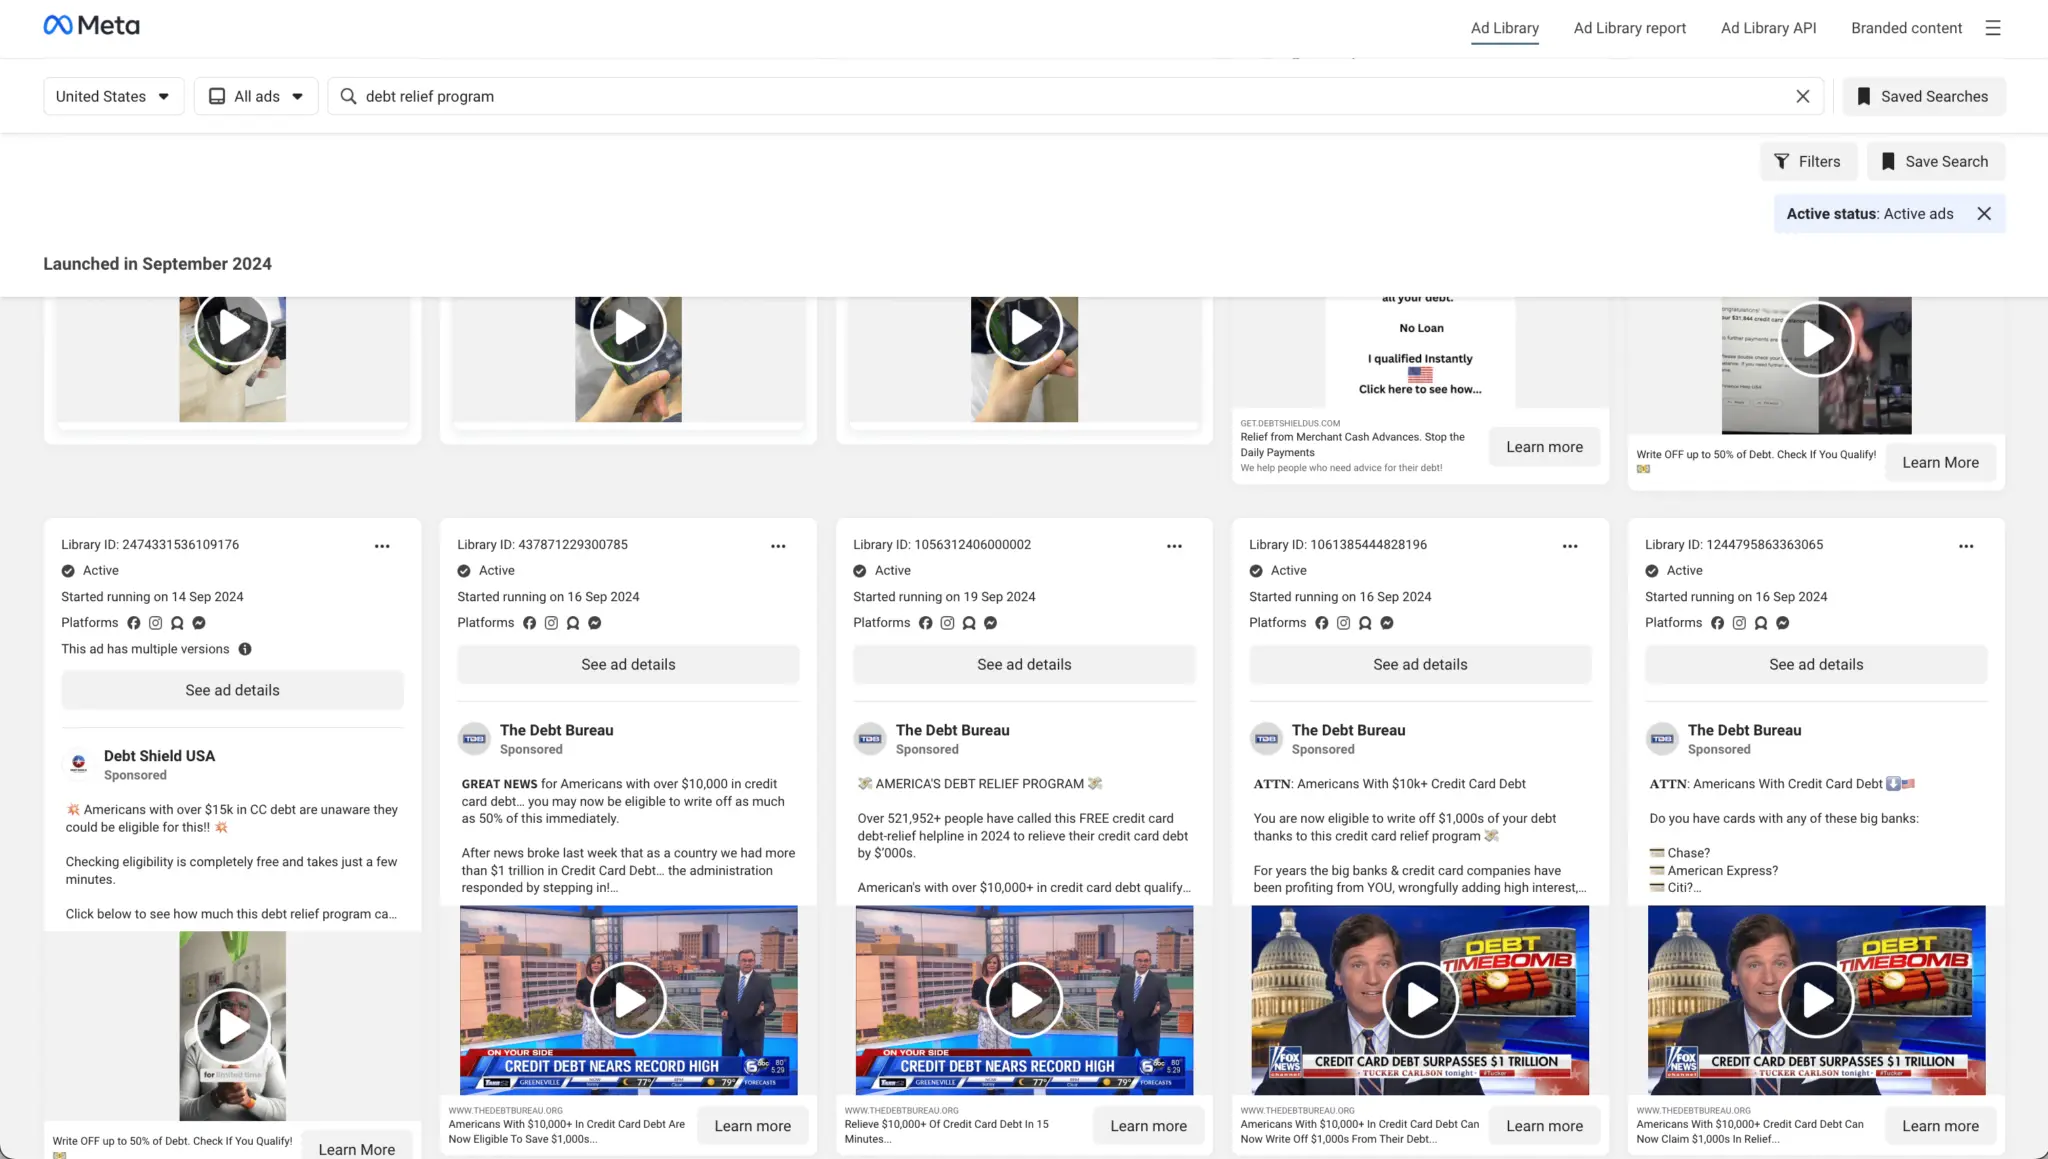Play the Debt Timebomb video in ad 1244795863363065

tap(1816, 999)
